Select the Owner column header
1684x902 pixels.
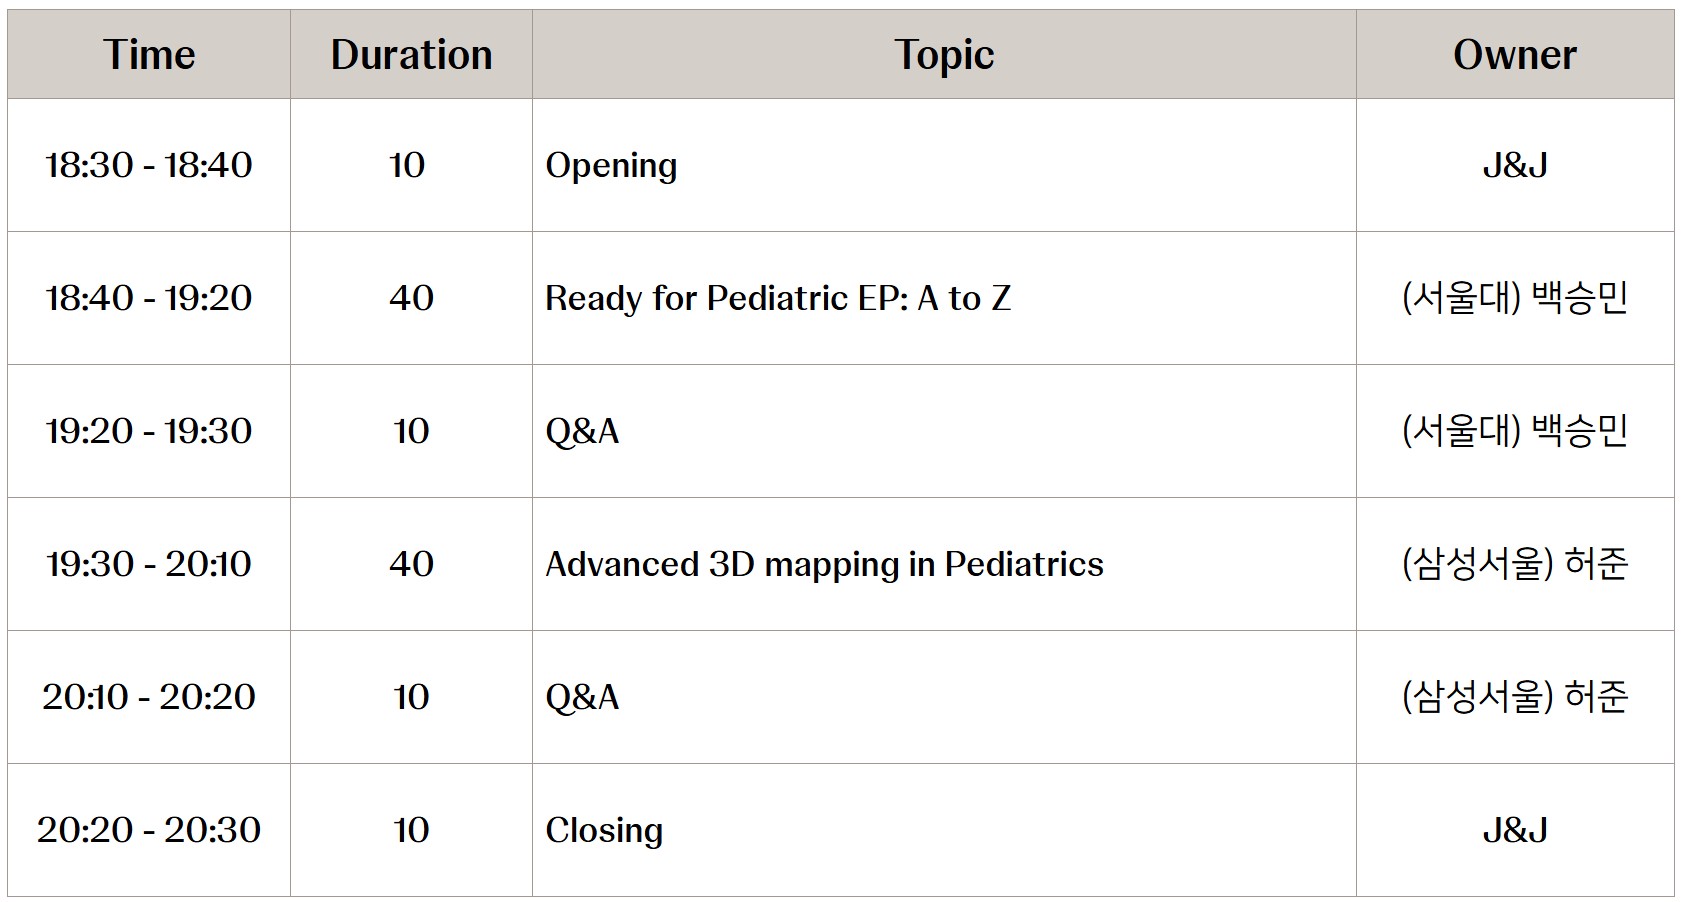pos(1515,55)
